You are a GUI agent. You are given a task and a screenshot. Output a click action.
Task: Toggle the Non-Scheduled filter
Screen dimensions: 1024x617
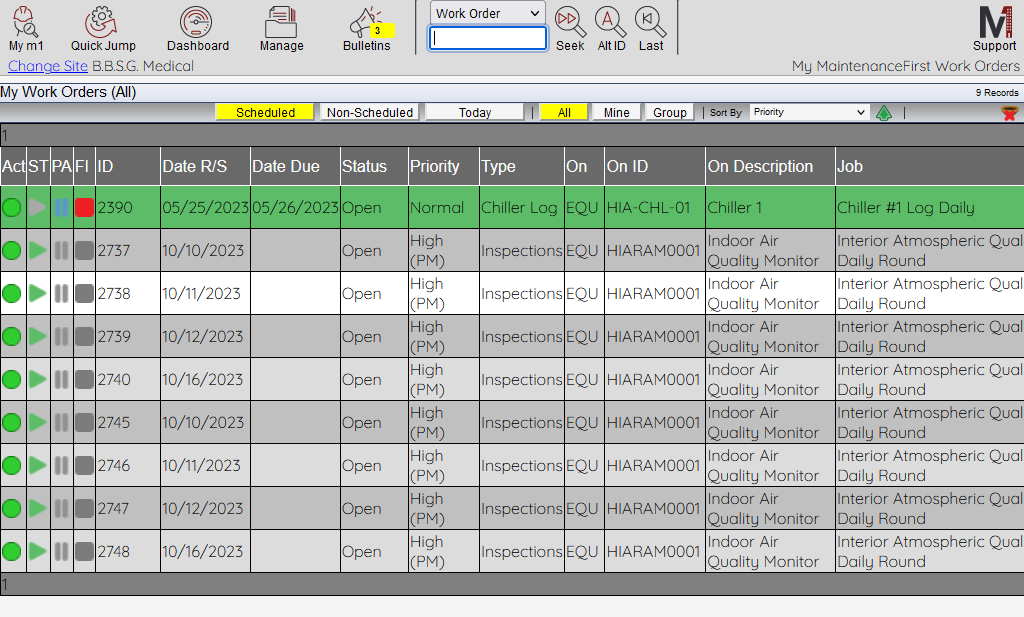[x=369, y=113]
